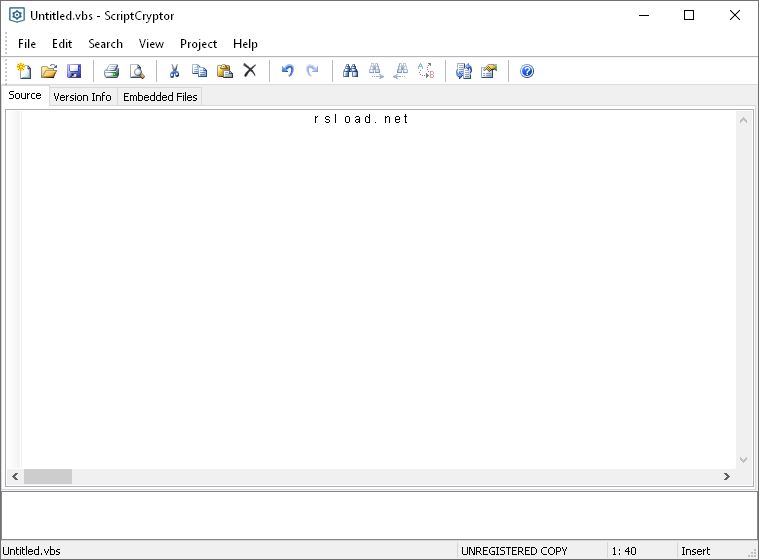Switch to the Version Info tab
The width and height of the screenshot is (759, 560).
pyautogui.click(x=82, y=97)
